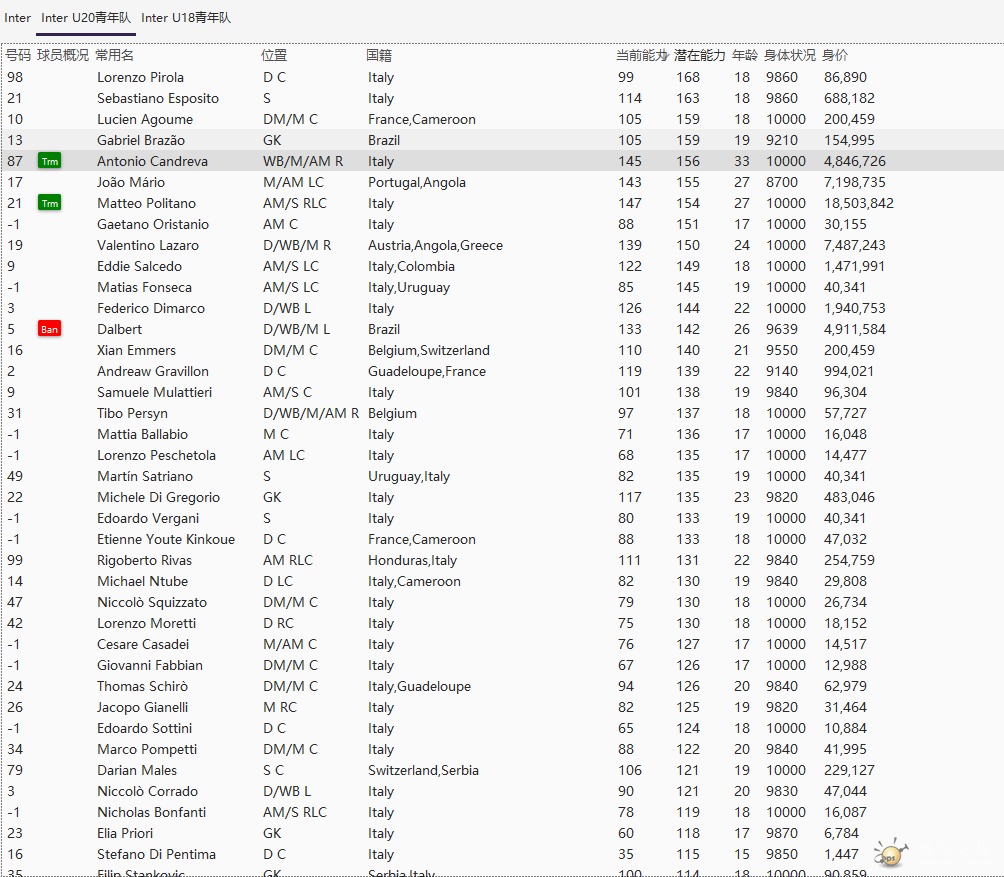The width and height of the screenshot is (1004, 877).
Task: Select player Eddie Salcedo
Action: tap(140, 266)
